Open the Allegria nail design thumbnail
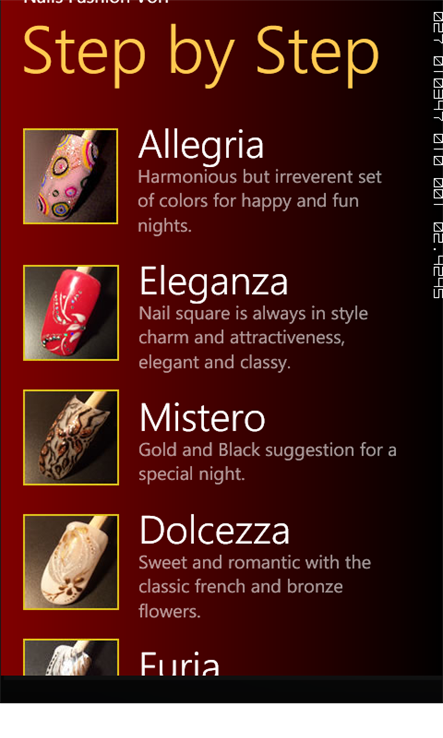Viewport: 443px width, 738px height. [71, 176]
